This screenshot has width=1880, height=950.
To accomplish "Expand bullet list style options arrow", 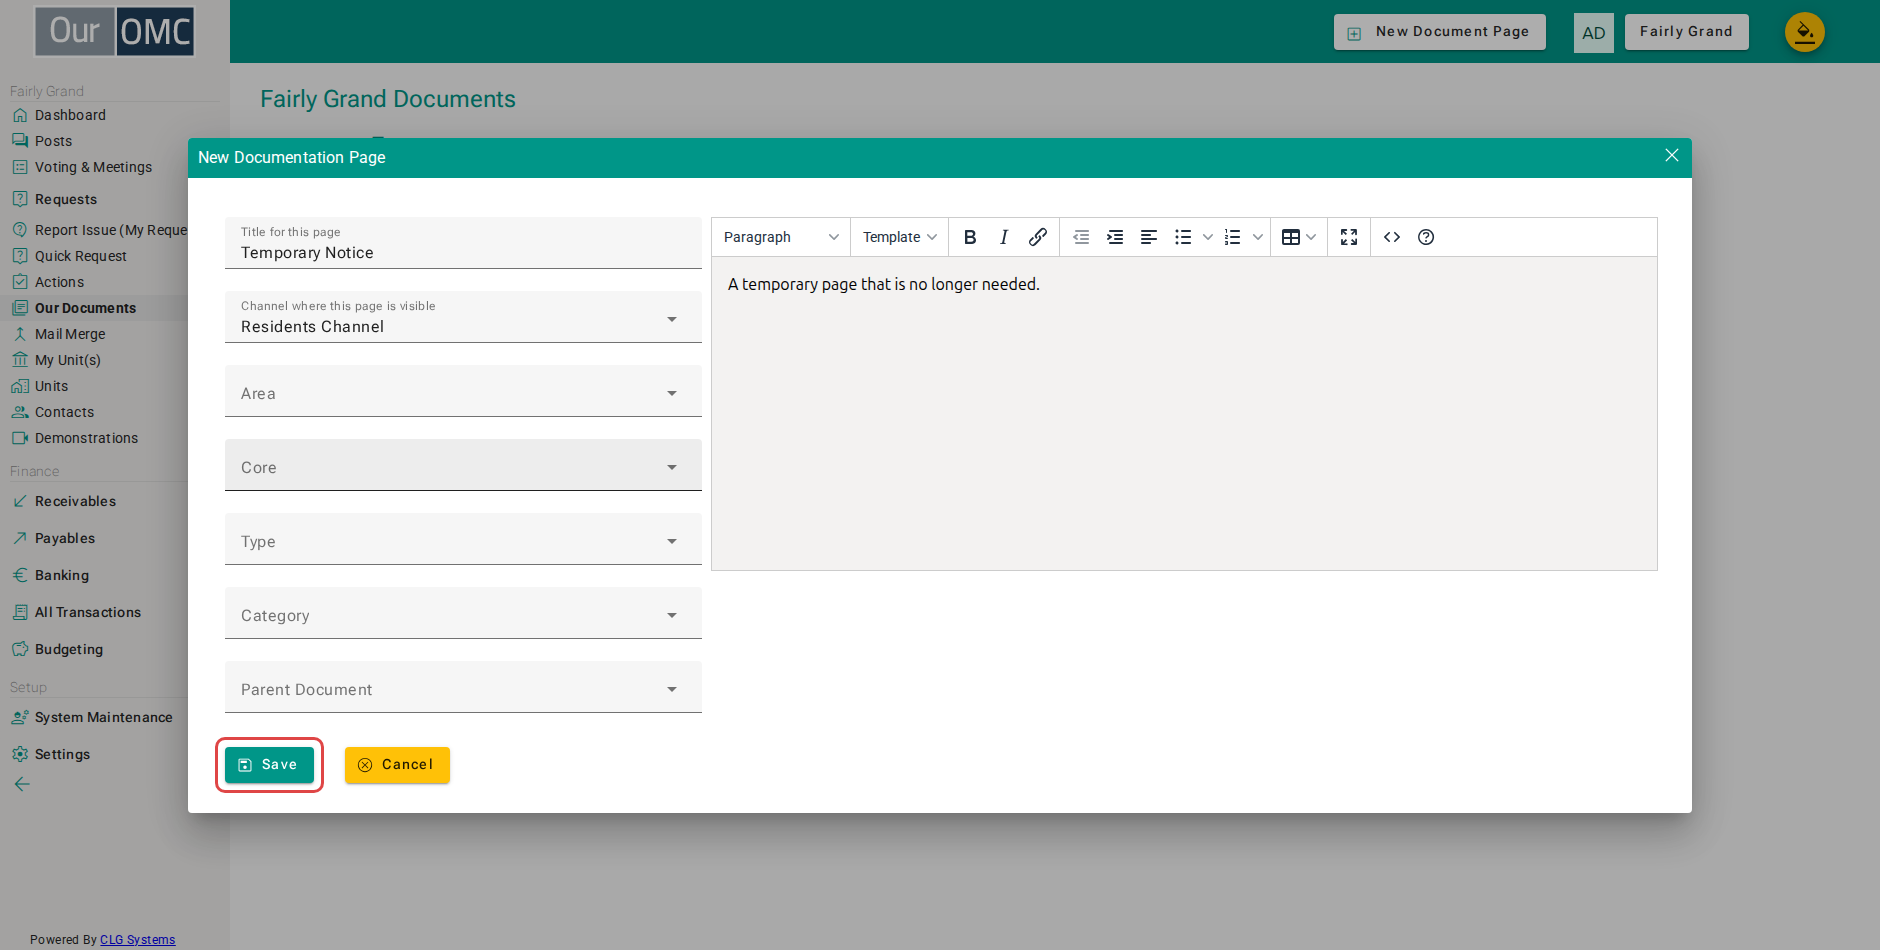I will (1208, 237).
